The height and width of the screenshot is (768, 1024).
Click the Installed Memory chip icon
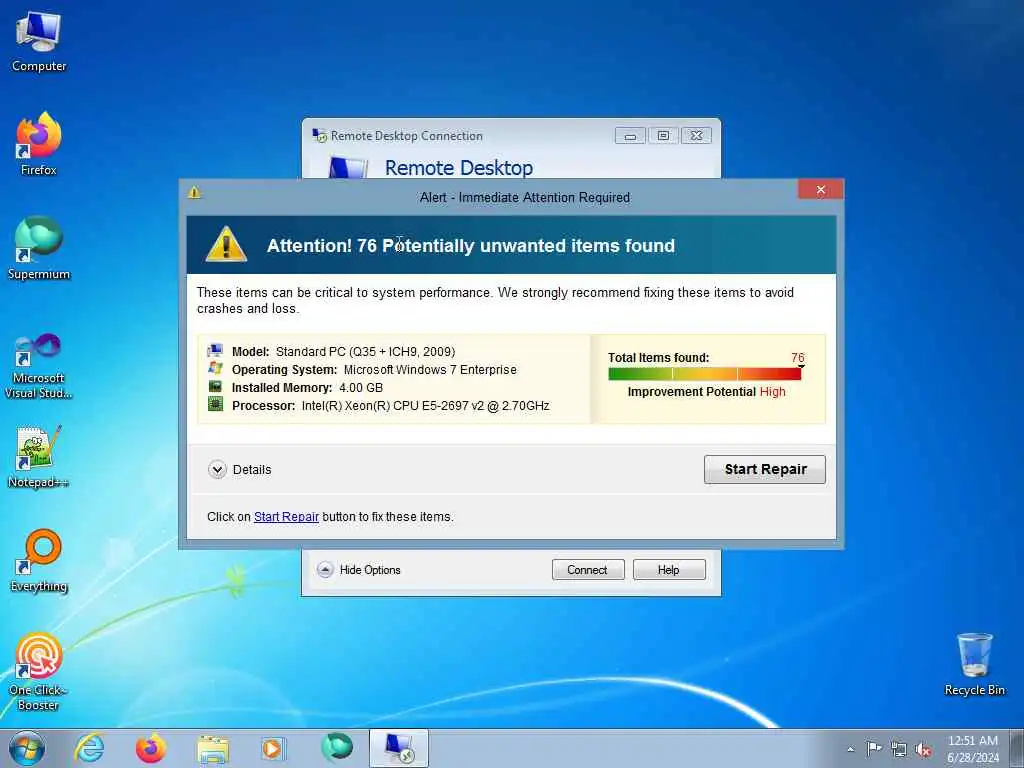point(215,387)
